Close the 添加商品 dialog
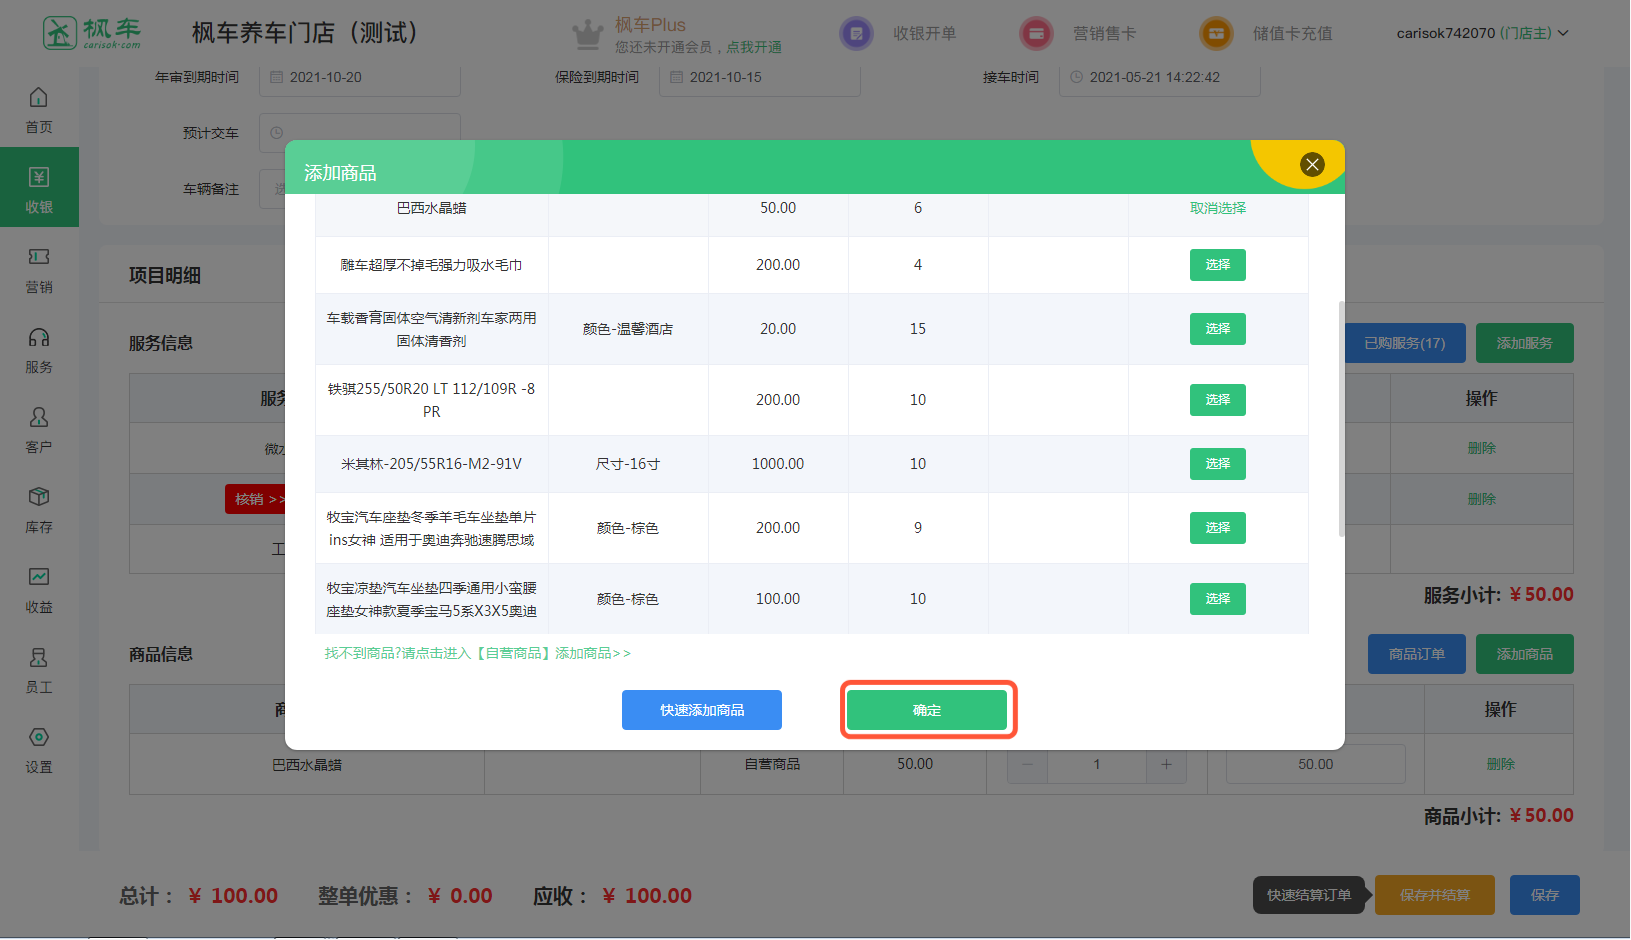This screenshot has width=1631, height=940. [1312, 165]
